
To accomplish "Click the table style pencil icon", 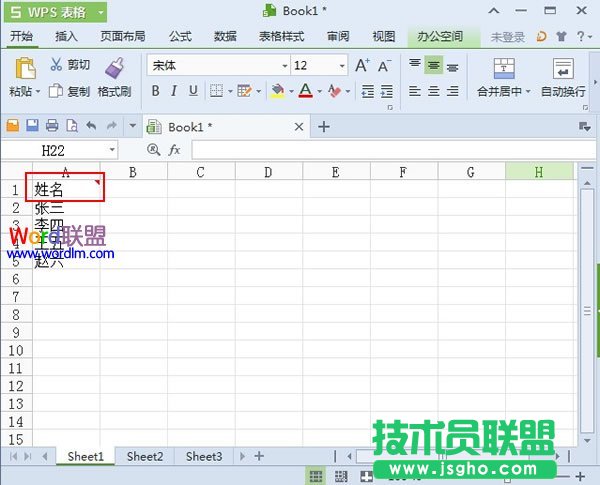I will (244, 91).
